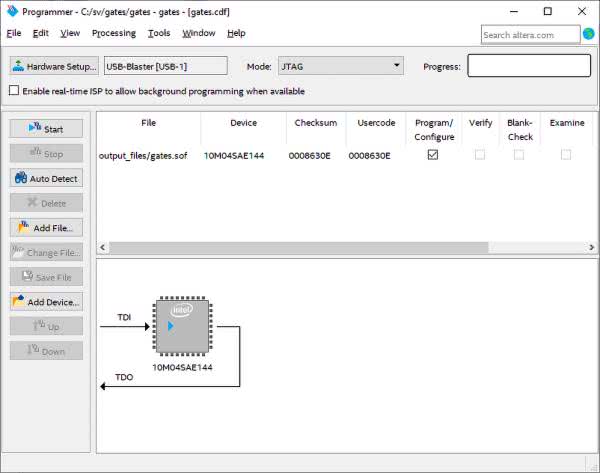The width and height of the screenshot is (600, 473).
Task: Click the Checksum column header
Action: click(x=315, y=123)
